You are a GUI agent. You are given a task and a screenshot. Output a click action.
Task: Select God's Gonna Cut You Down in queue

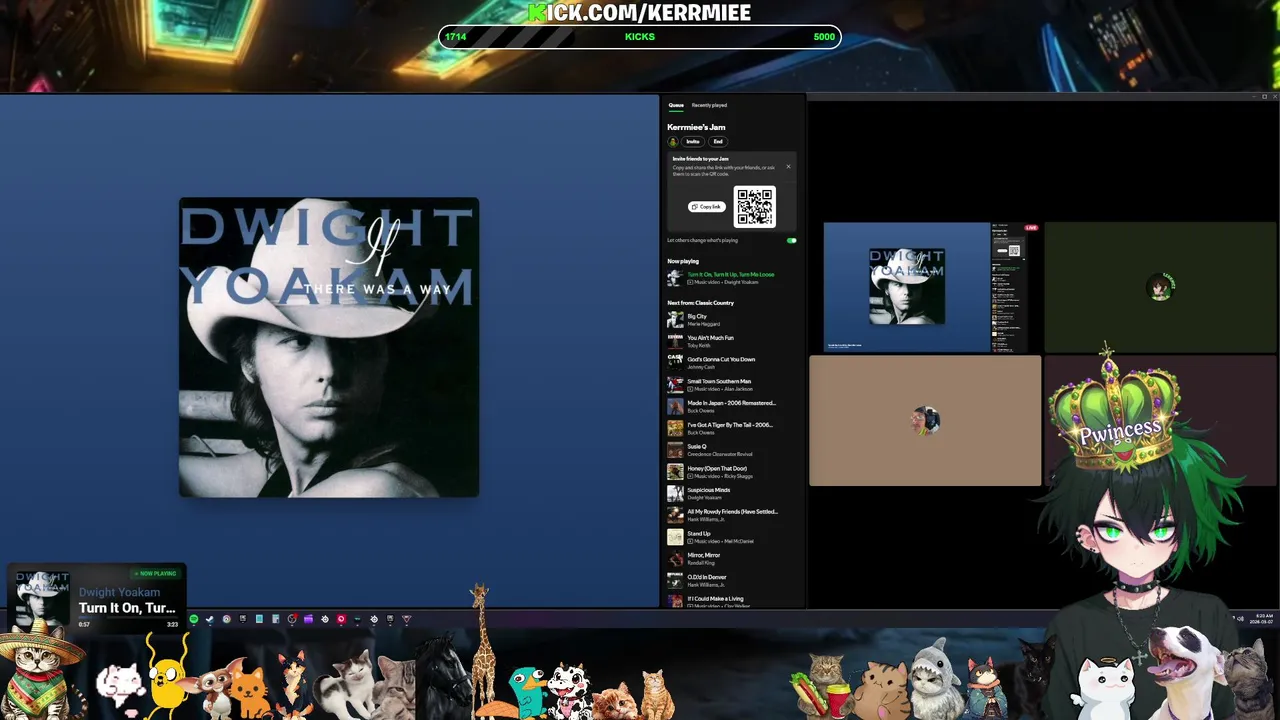[733, 363]
